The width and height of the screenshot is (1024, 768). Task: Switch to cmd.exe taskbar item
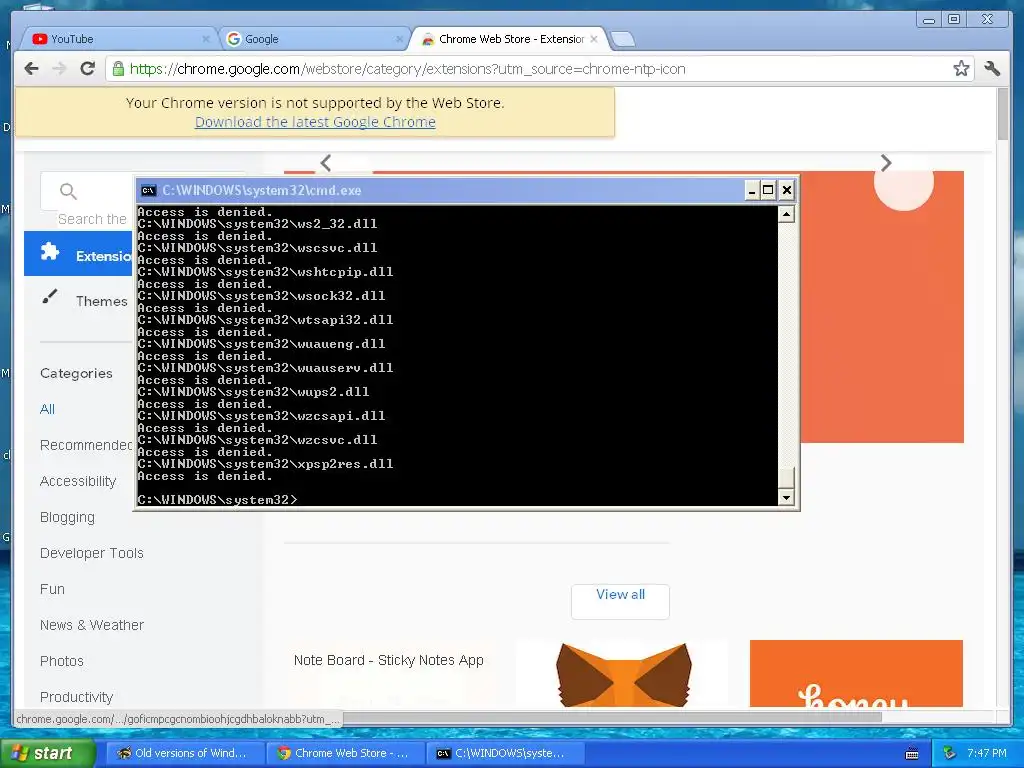click(504, 753)
